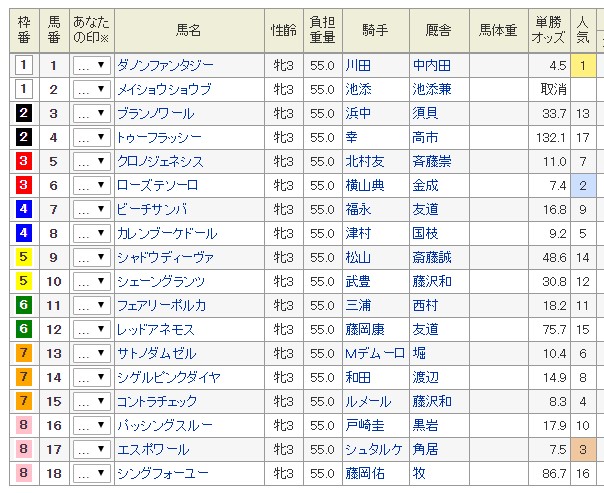The width and height of the screenshot is (604, 493).
Task: Open mark dropdown for horse number 1
Action: click(x=92, y=65)
